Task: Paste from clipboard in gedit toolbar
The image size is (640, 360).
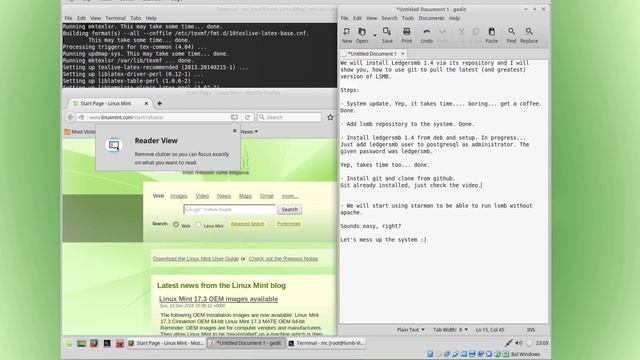Action: (491, 35)
